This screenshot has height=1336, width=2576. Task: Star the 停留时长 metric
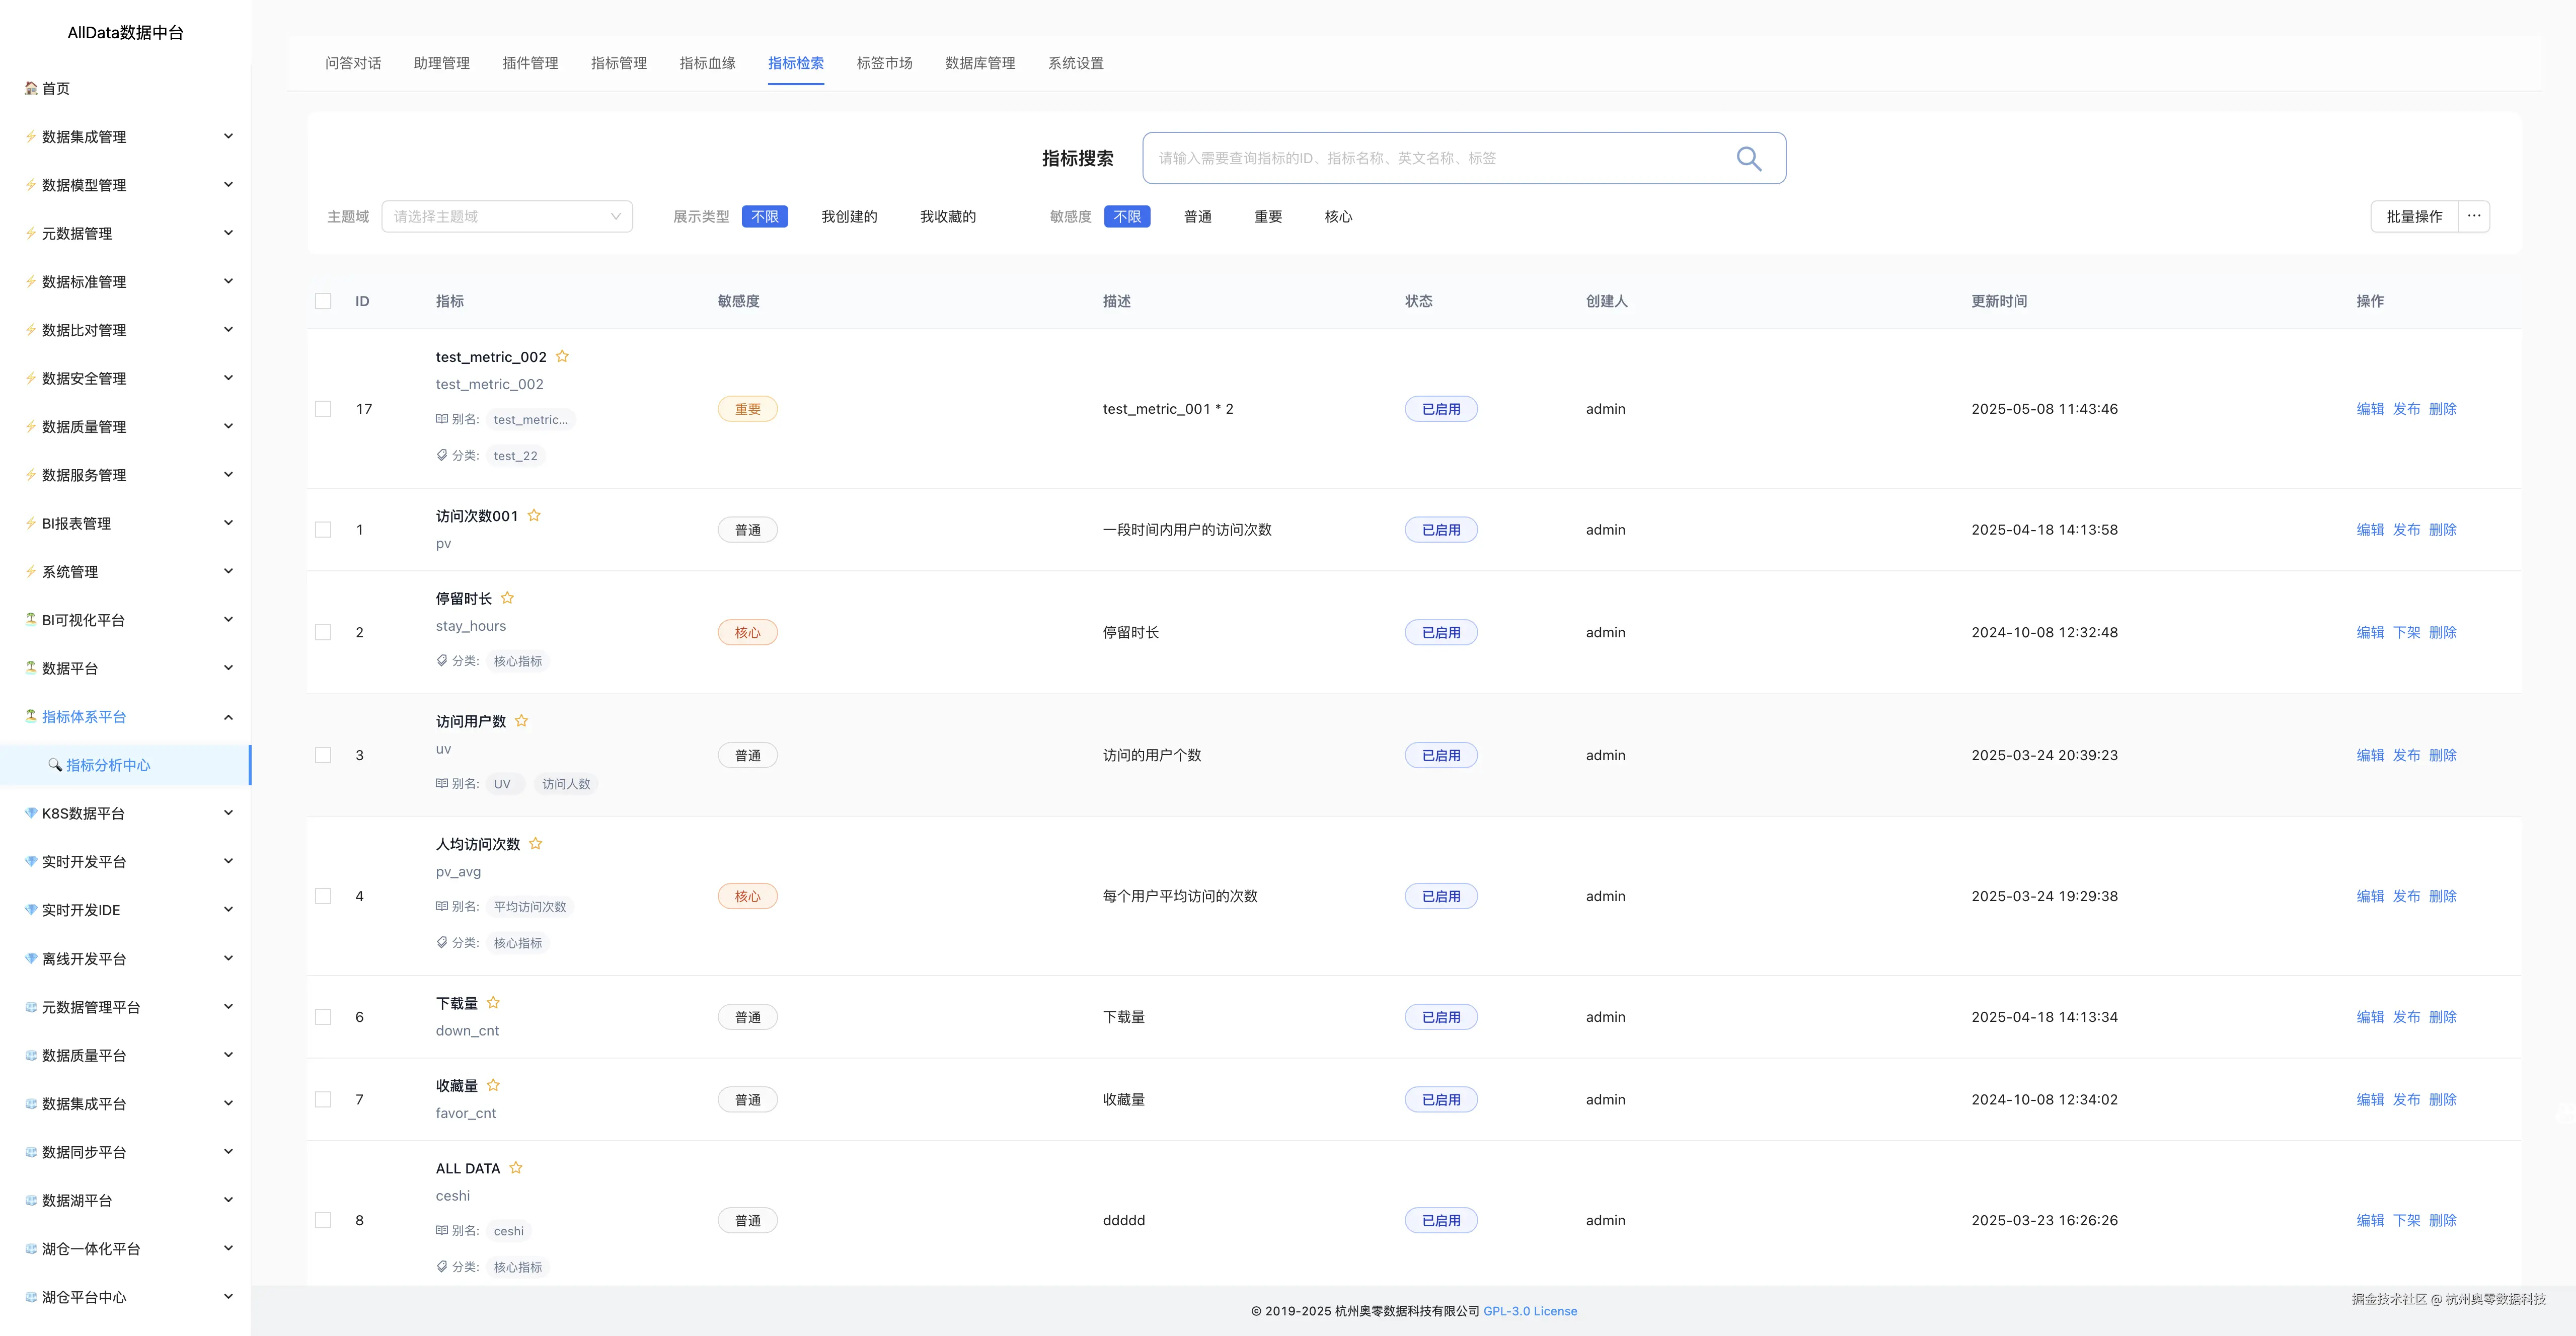(x=507, y=598)
